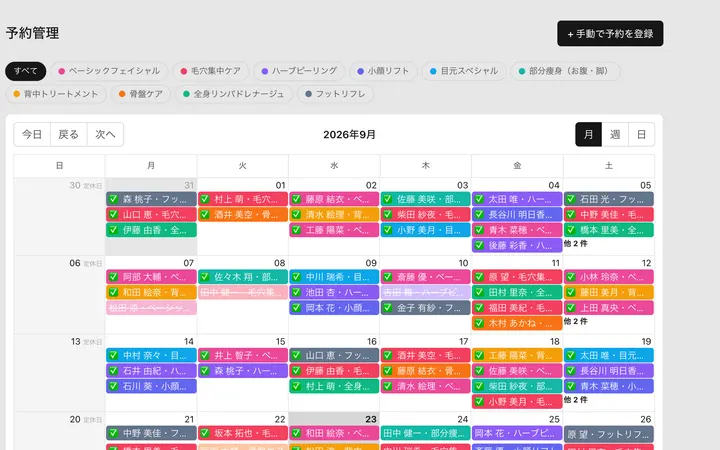Open 伊藤 由香・全 booking on the 31st

[152, 230]
